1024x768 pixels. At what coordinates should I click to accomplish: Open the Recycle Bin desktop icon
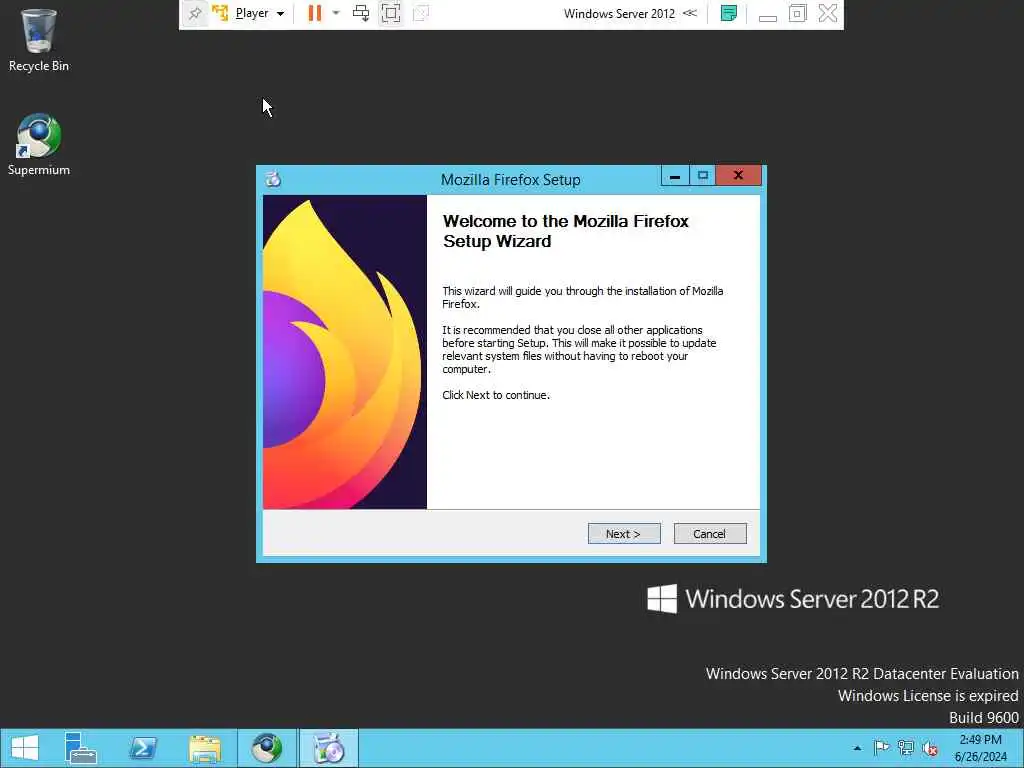pos(39,40)
